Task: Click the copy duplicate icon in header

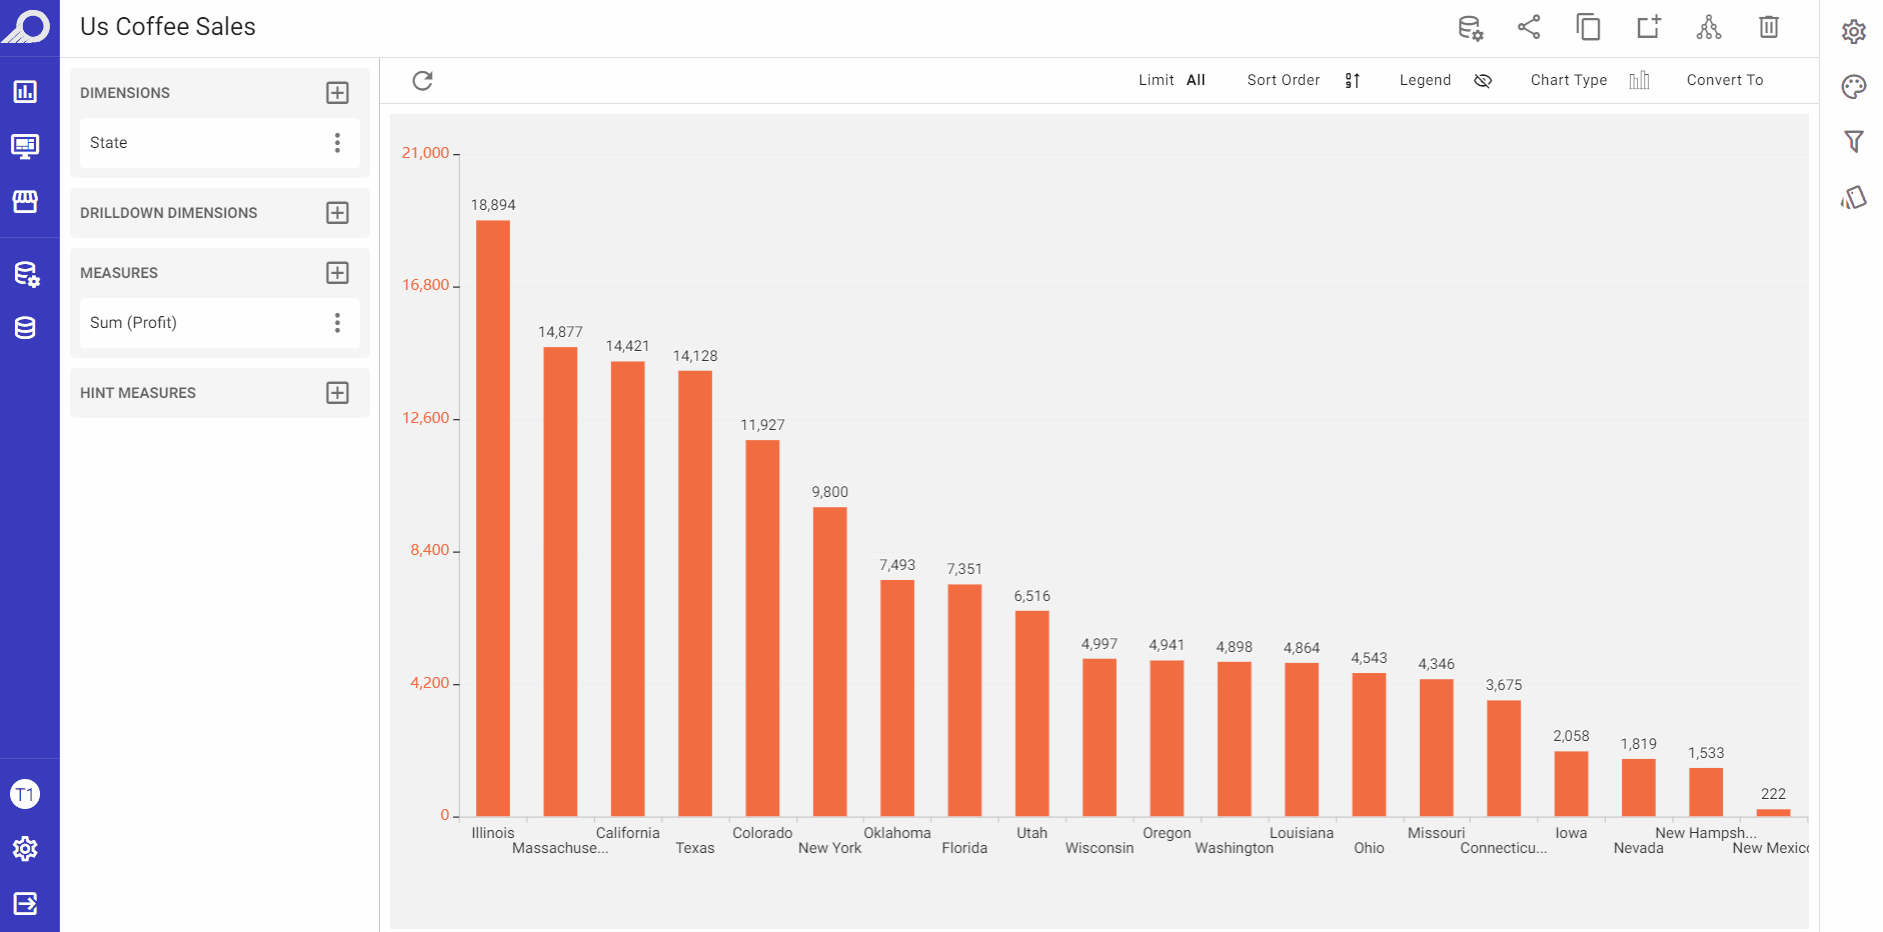Action: coord(1588,27)
